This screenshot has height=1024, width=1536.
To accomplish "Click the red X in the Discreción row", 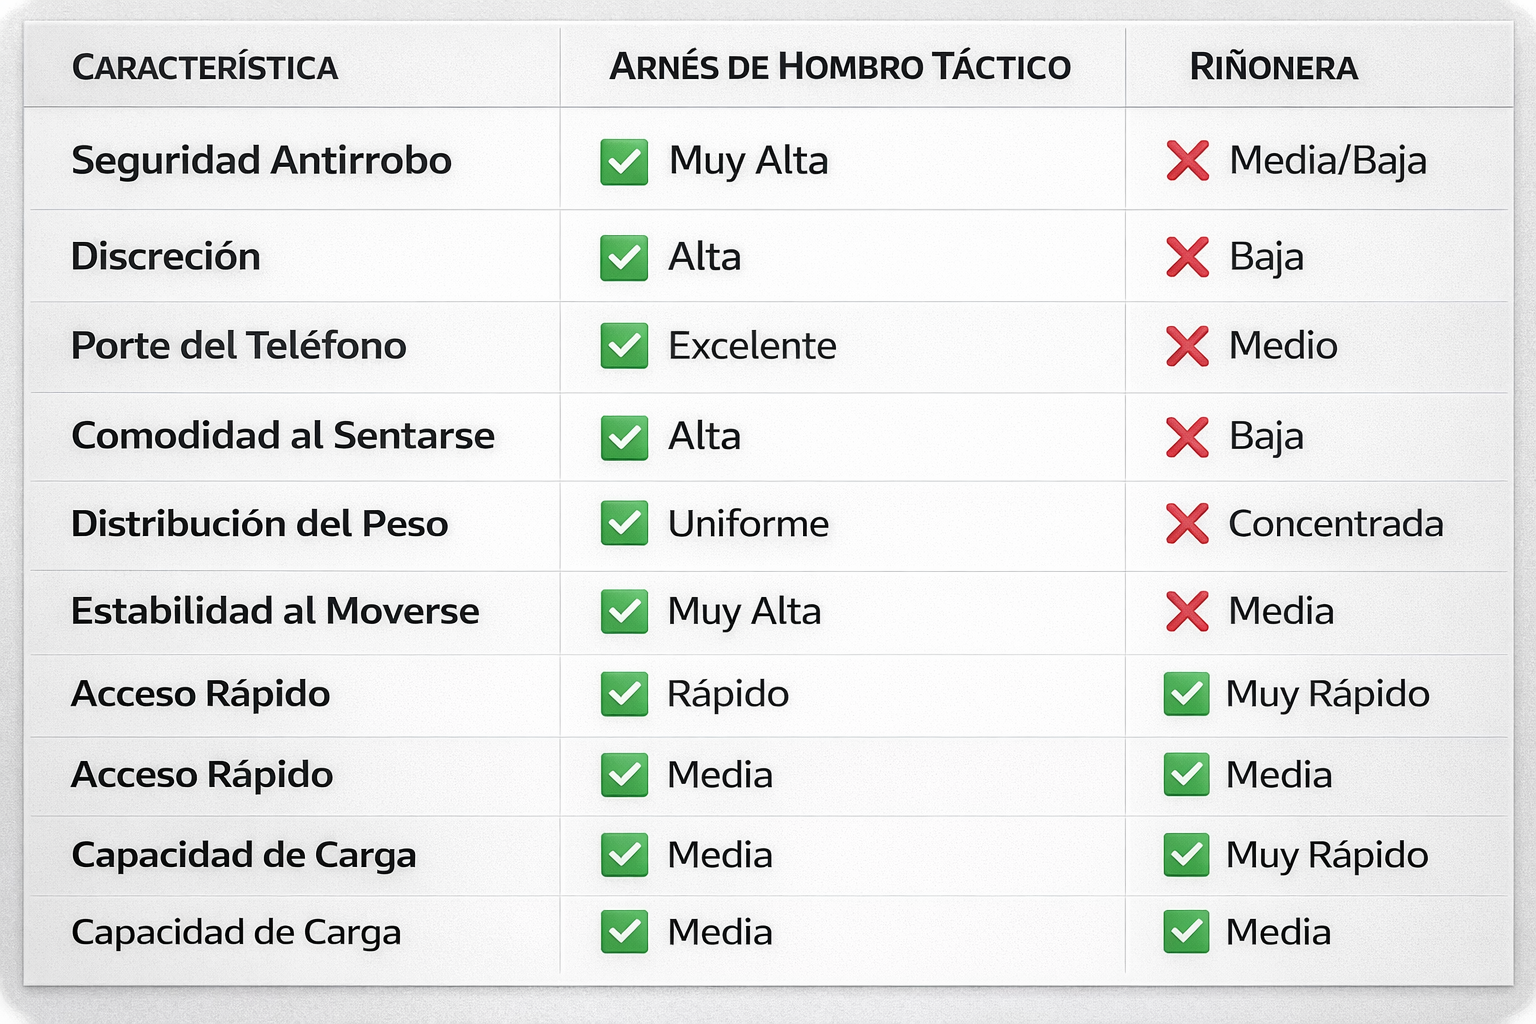I will pos(1187,257).
